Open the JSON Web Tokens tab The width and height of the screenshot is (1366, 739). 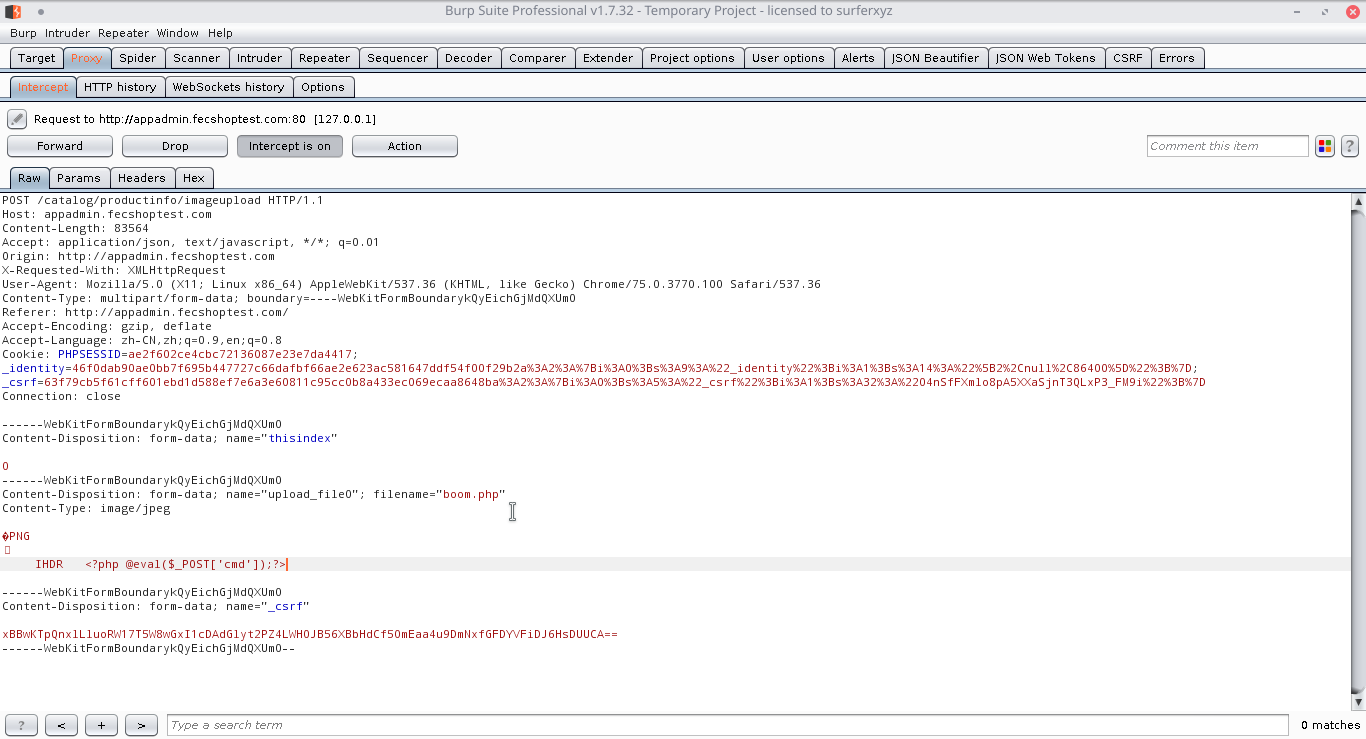pos(1046,58)
